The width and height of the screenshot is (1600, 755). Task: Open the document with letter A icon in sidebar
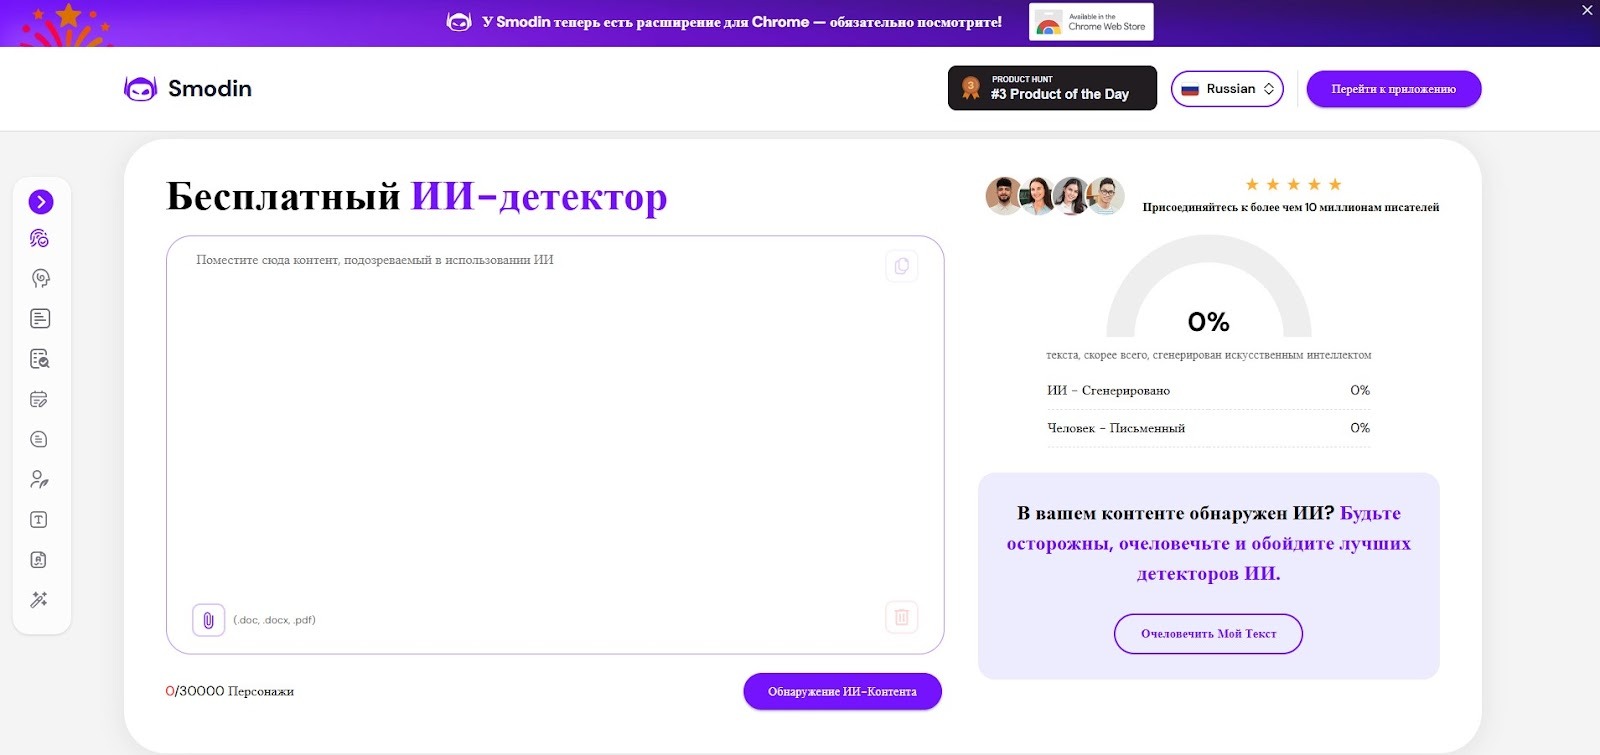39,560
